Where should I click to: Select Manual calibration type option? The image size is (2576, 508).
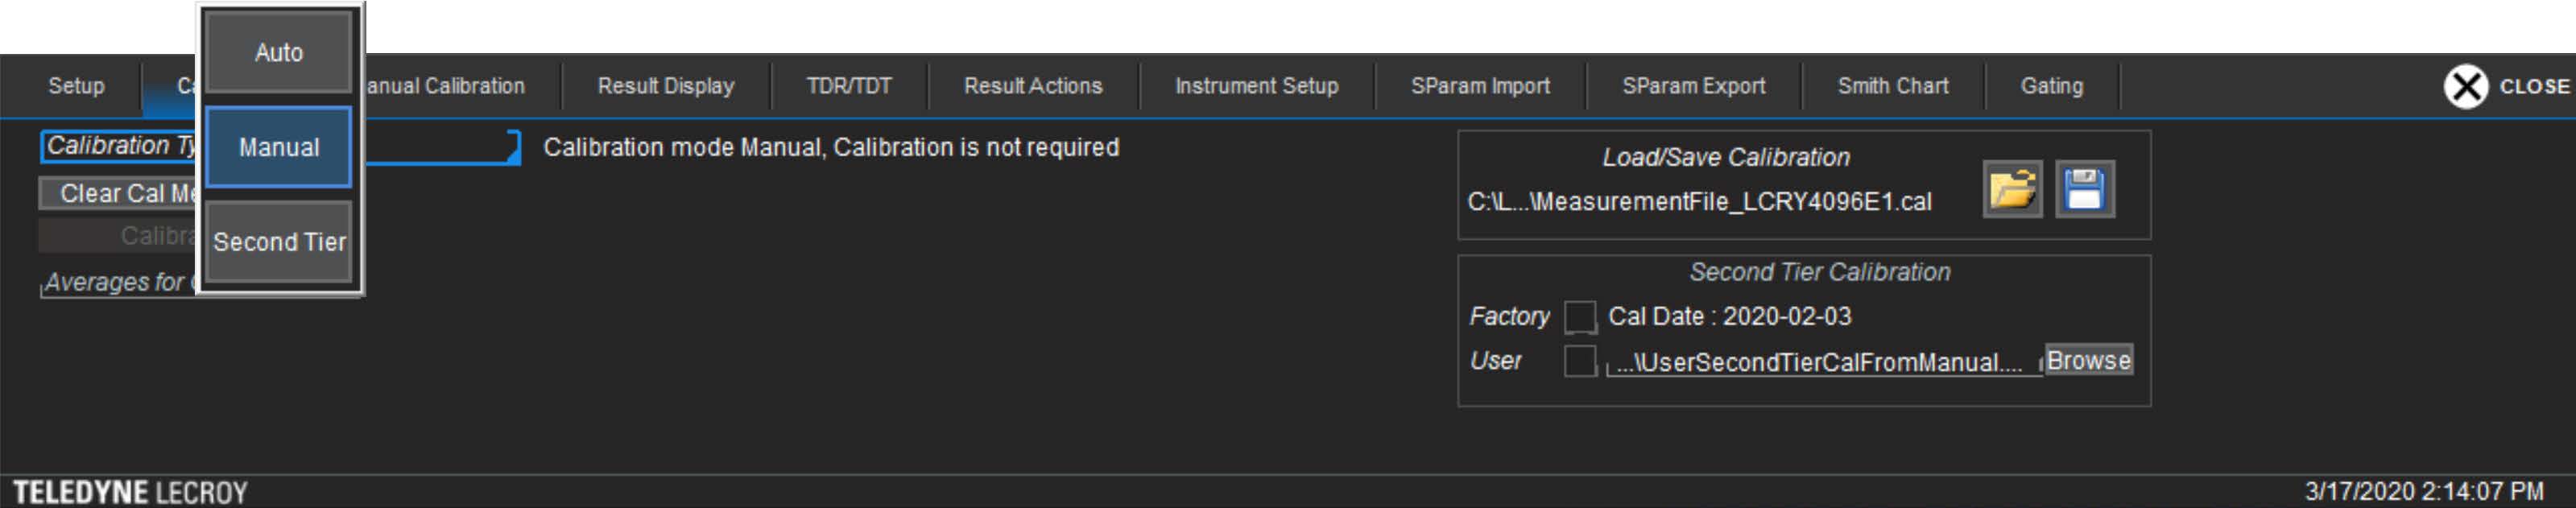[278, 147]
